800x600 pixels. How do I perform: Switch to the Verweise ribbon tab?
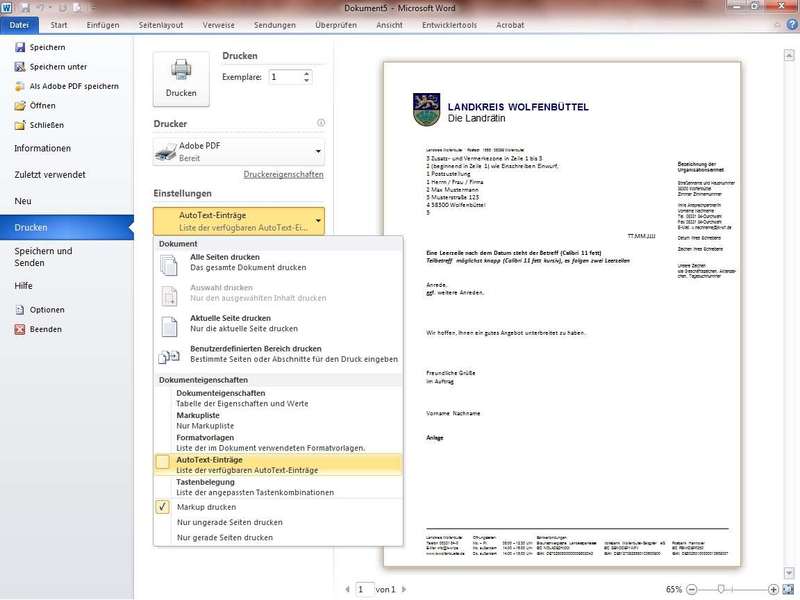[218, 25]
